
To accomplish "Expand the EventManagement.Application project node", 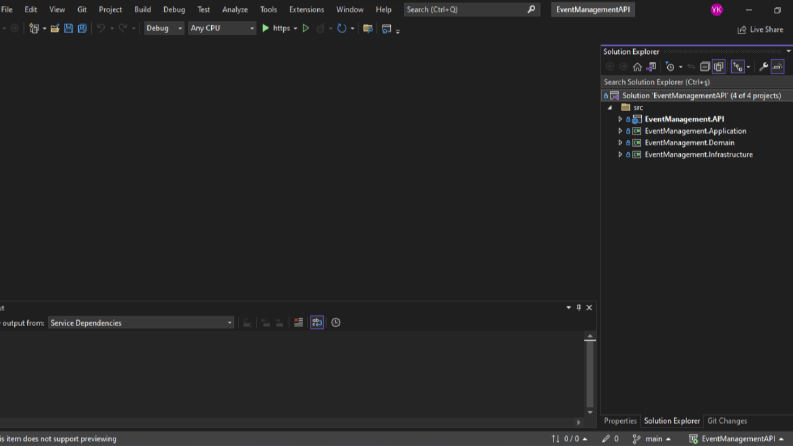I will pyautogui.click(x=620, y=131).
